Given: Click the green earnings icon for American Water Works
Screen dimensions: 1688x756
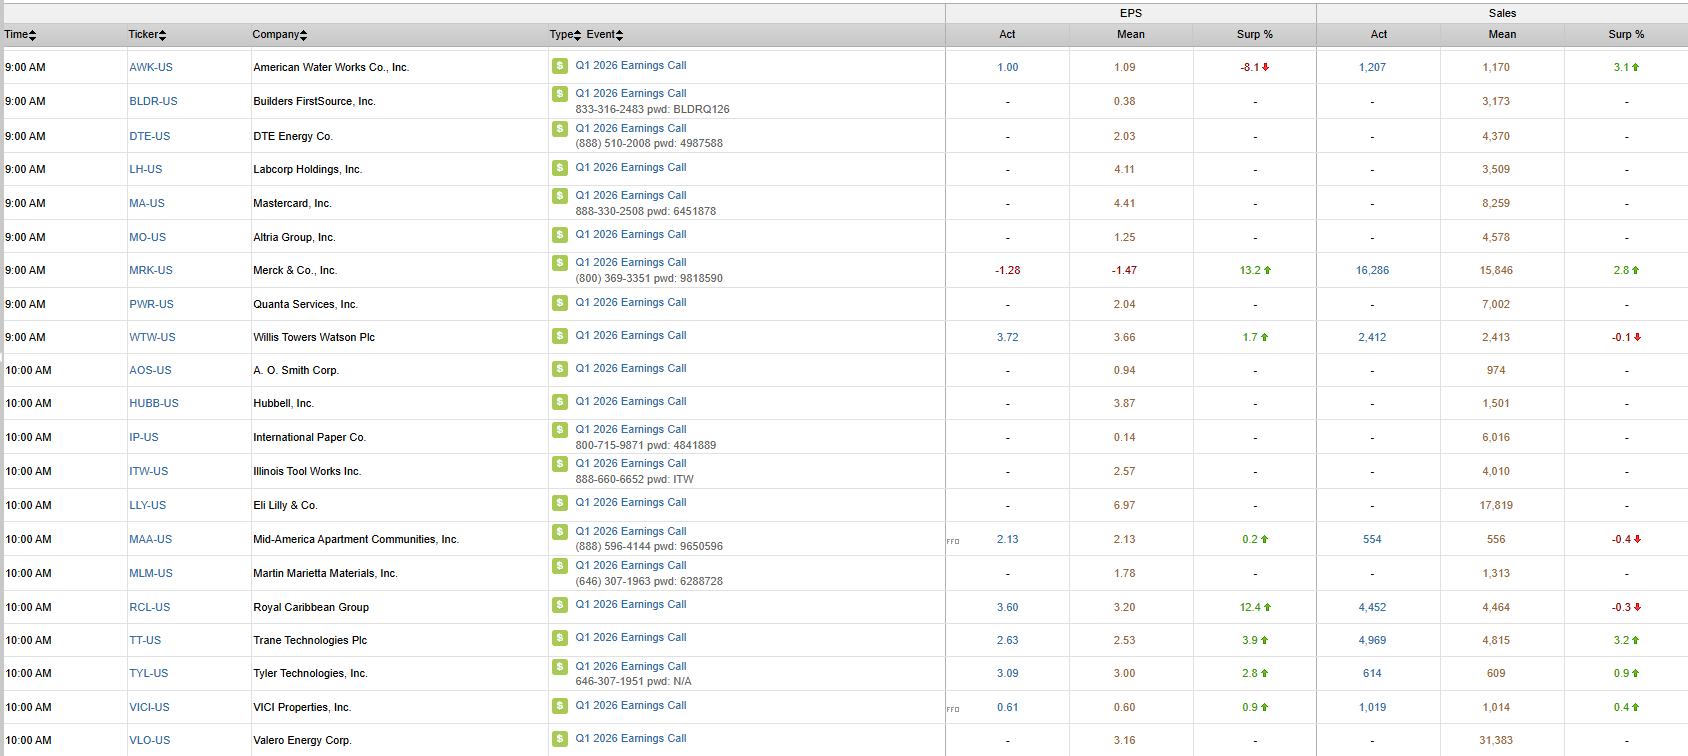Looking at the screenshot, I should point(560,66).
